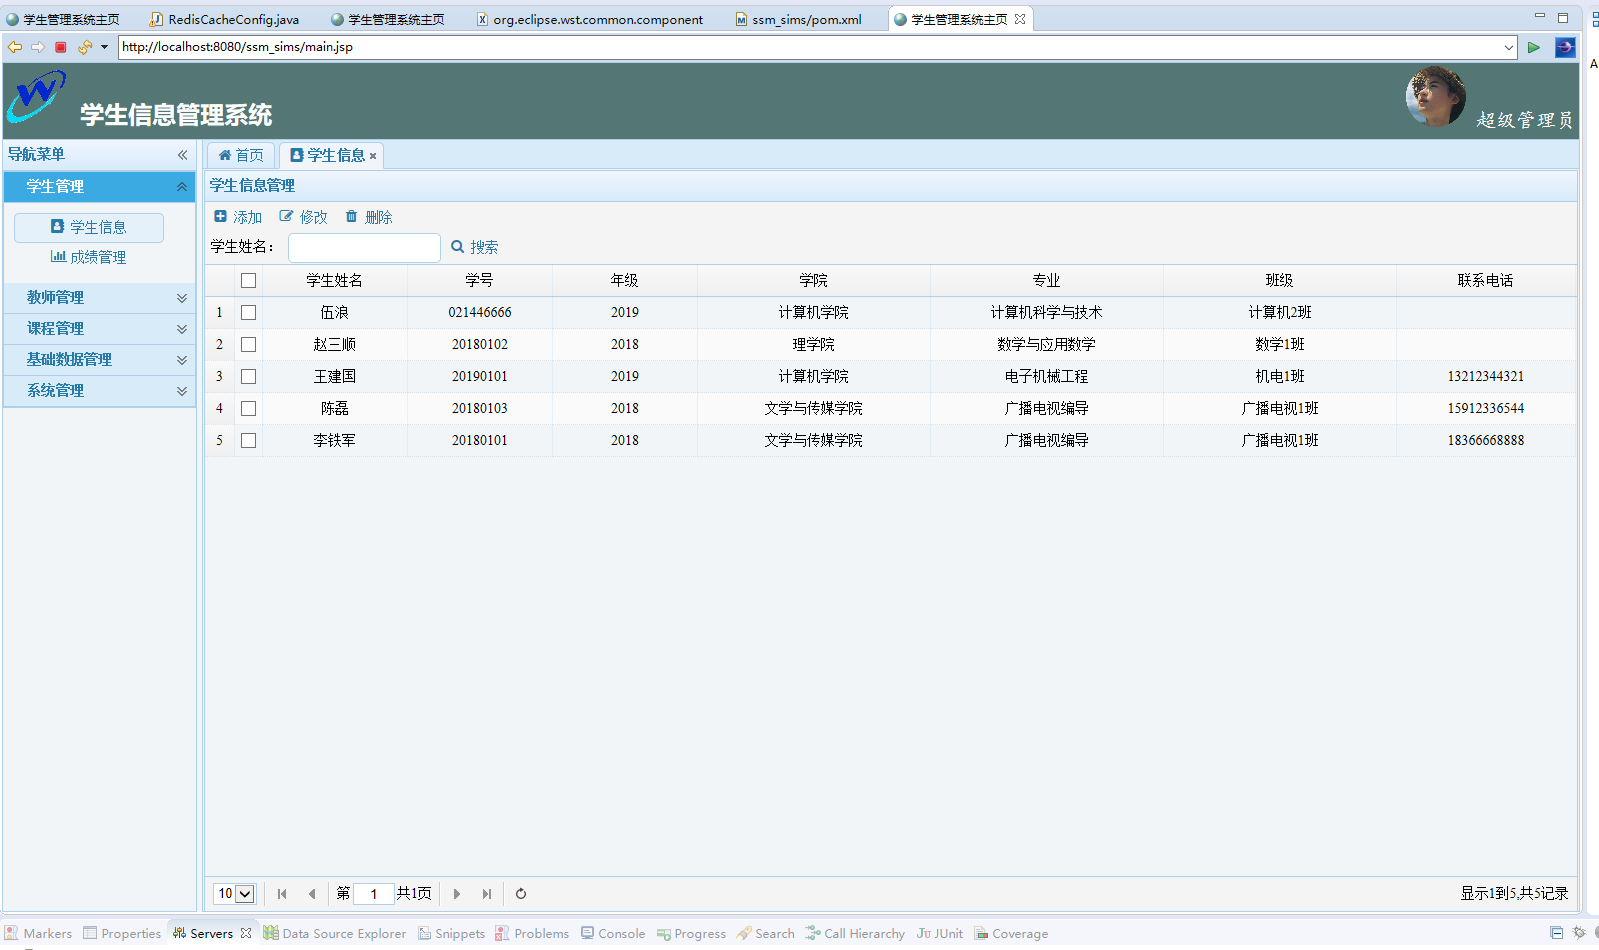Image resolution: width=1599 pixels, height=950 pixels.
Task: Open the Coverage view tab
Action: (1011, 933)
